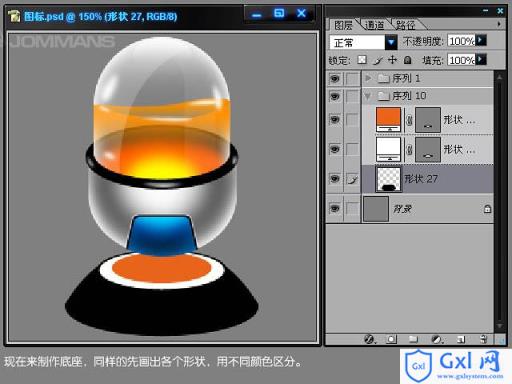The width and height of the screenshot is (512, 384).
Task: Click the vector mask thumbnail of orange layer
Action: click(428, 120)
